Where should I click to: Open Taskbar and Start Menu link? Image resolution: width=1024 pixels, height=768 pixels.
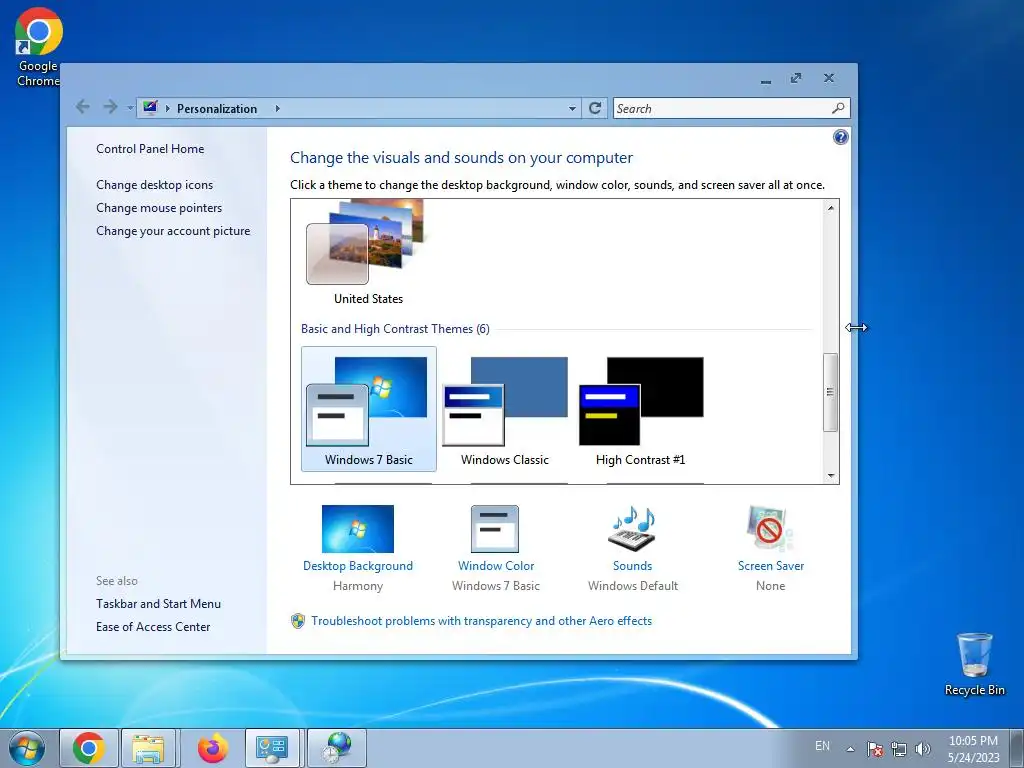(159, 603)
